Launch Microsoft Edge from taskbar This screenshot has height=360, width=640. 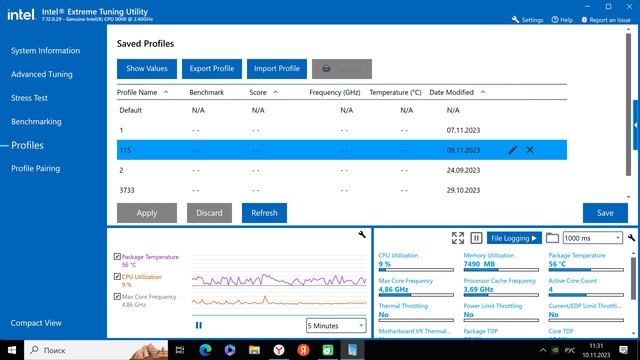(x=205, y=350)
